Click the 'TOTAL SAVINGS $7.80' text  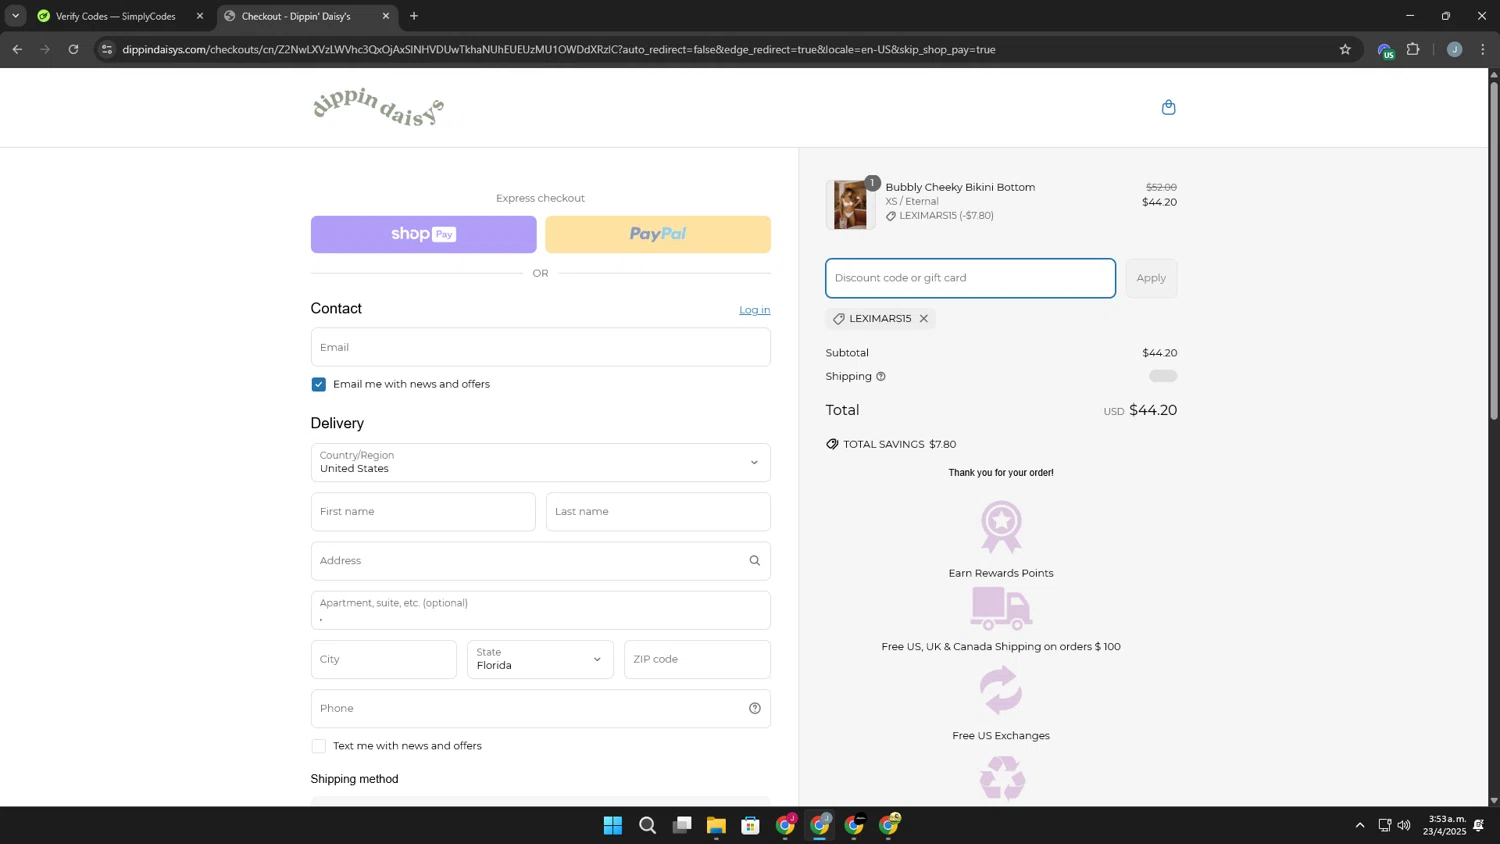(x=900, y=444)
